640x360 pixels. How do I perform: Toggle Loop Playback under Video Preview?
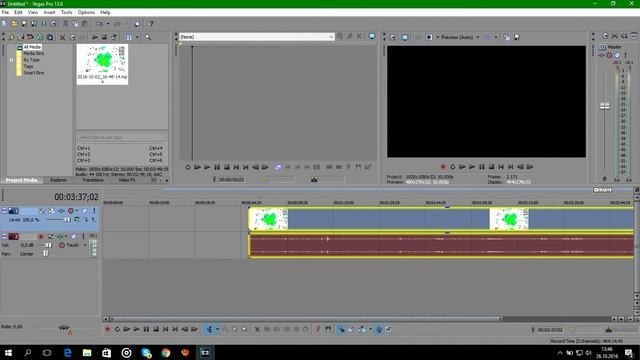[x=453, y=167]
